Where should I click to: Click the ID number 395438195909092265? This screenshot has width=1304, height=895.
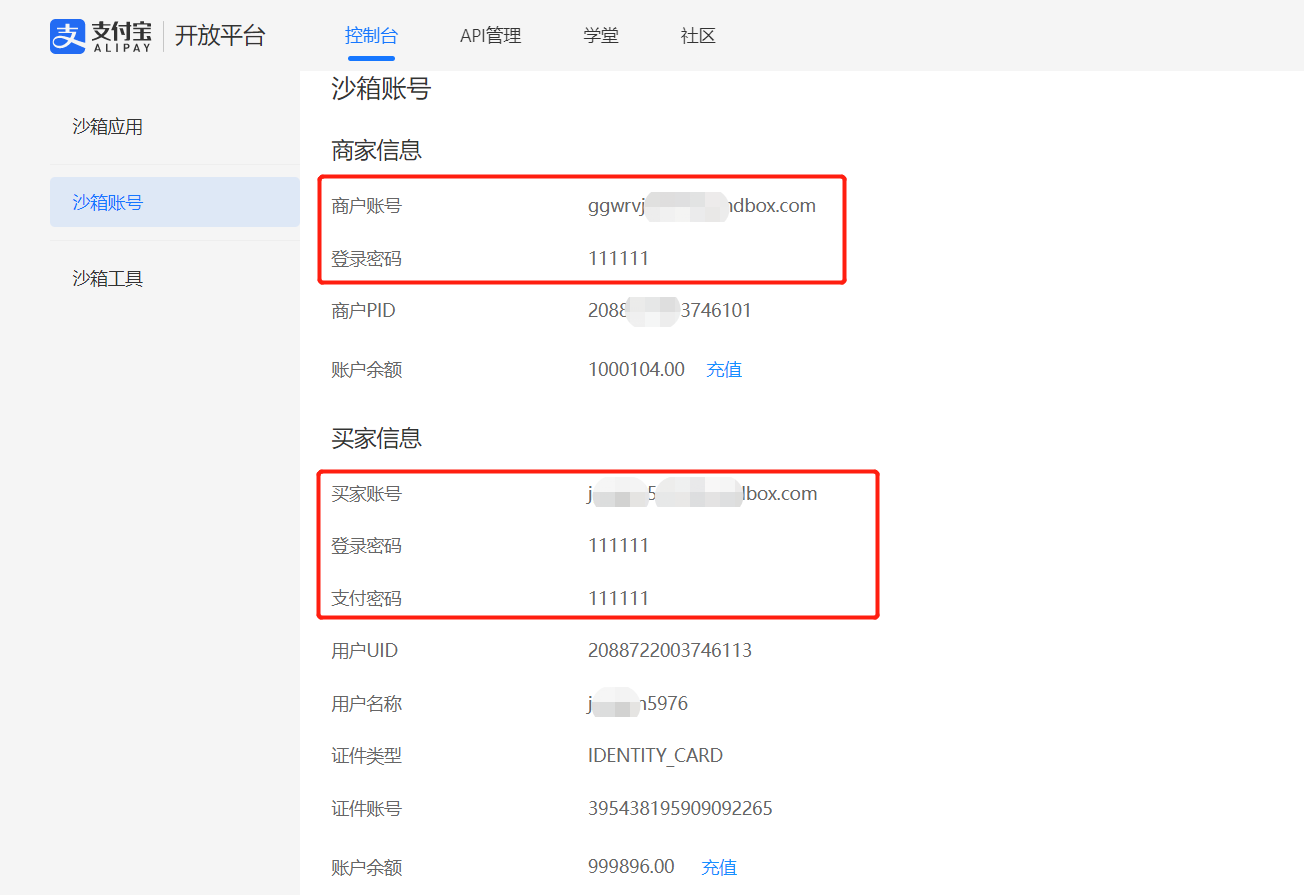(680, 809)
